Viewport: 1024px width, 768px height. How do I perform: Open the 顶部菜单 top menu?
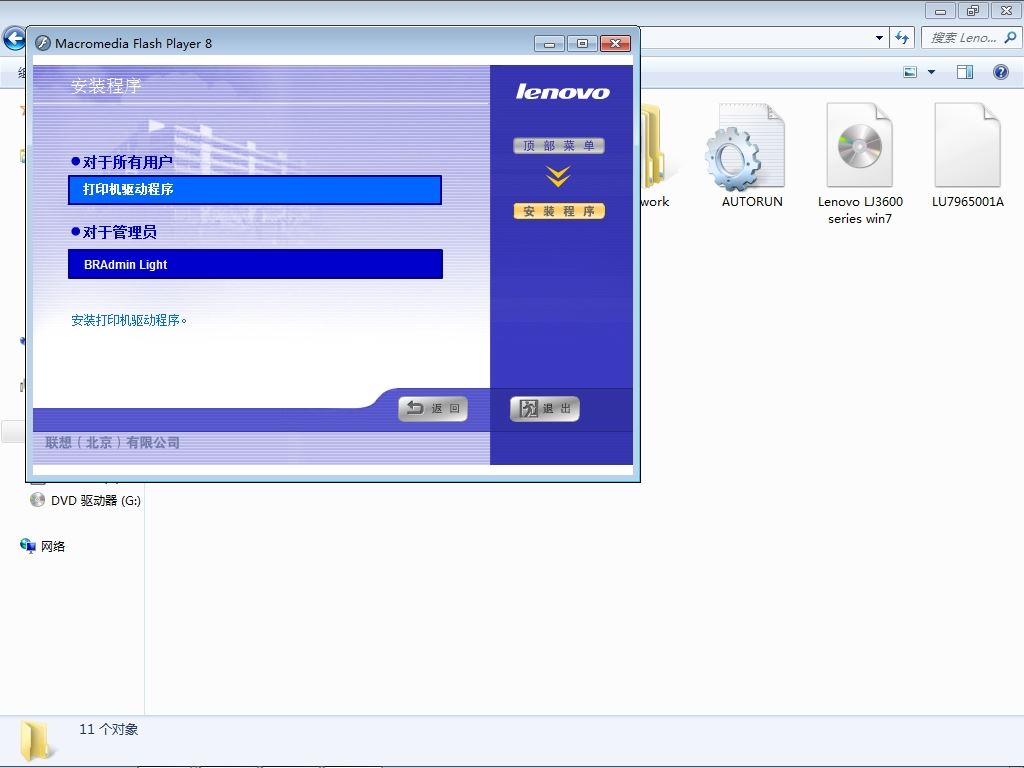point(559,146)
